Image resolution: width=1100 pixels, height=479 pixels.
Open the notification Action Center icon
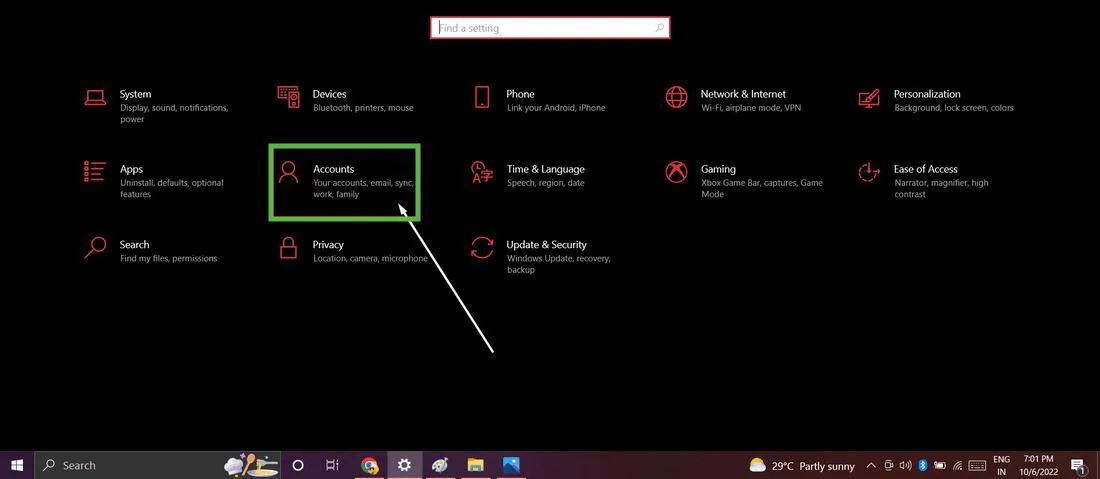tap(1079, 466)
